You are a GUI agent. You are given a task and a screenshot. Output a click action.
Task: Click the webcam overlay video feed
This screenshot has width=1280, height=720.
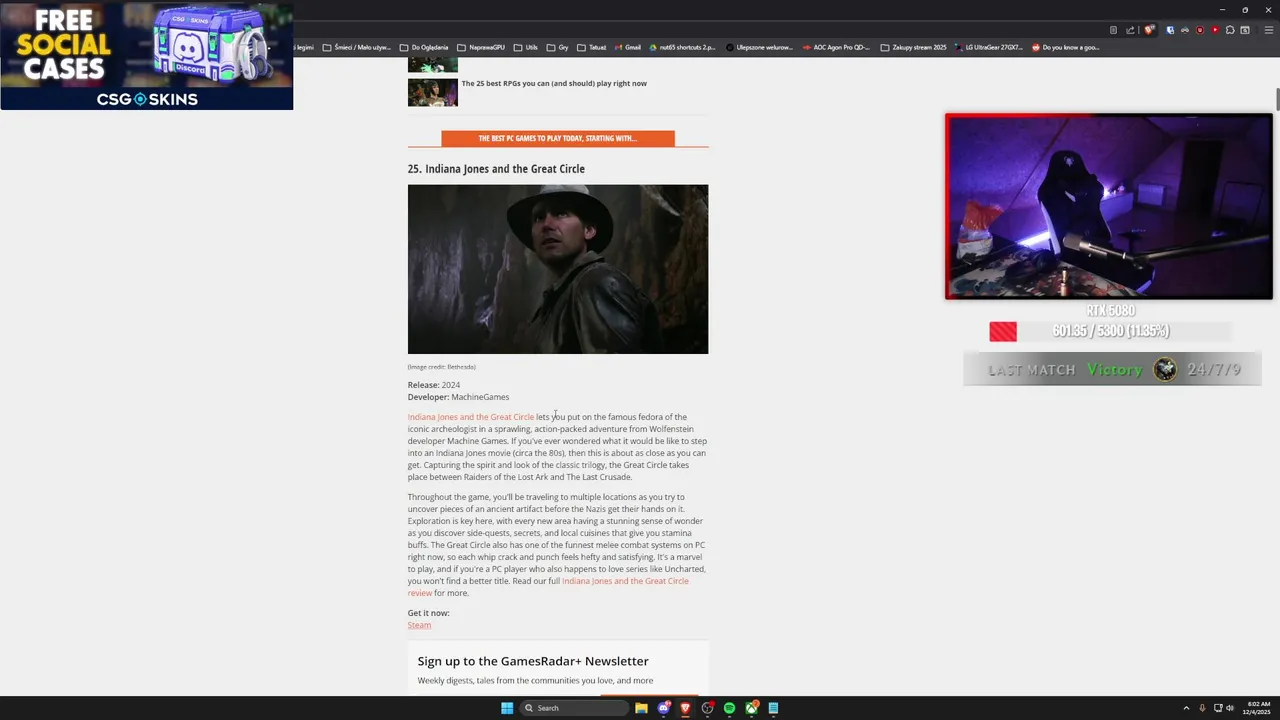[x=1109, y=206]
